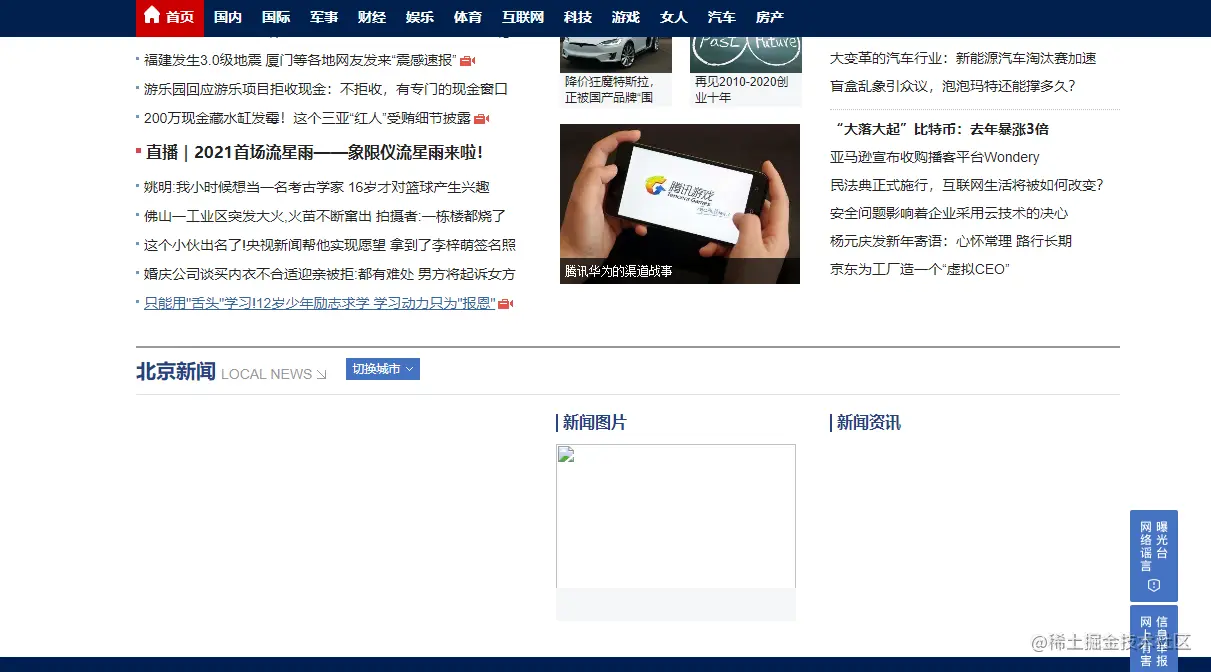Screen dimensions: 1211x672
Task: Go to the 军事 section
Action: 324,17
